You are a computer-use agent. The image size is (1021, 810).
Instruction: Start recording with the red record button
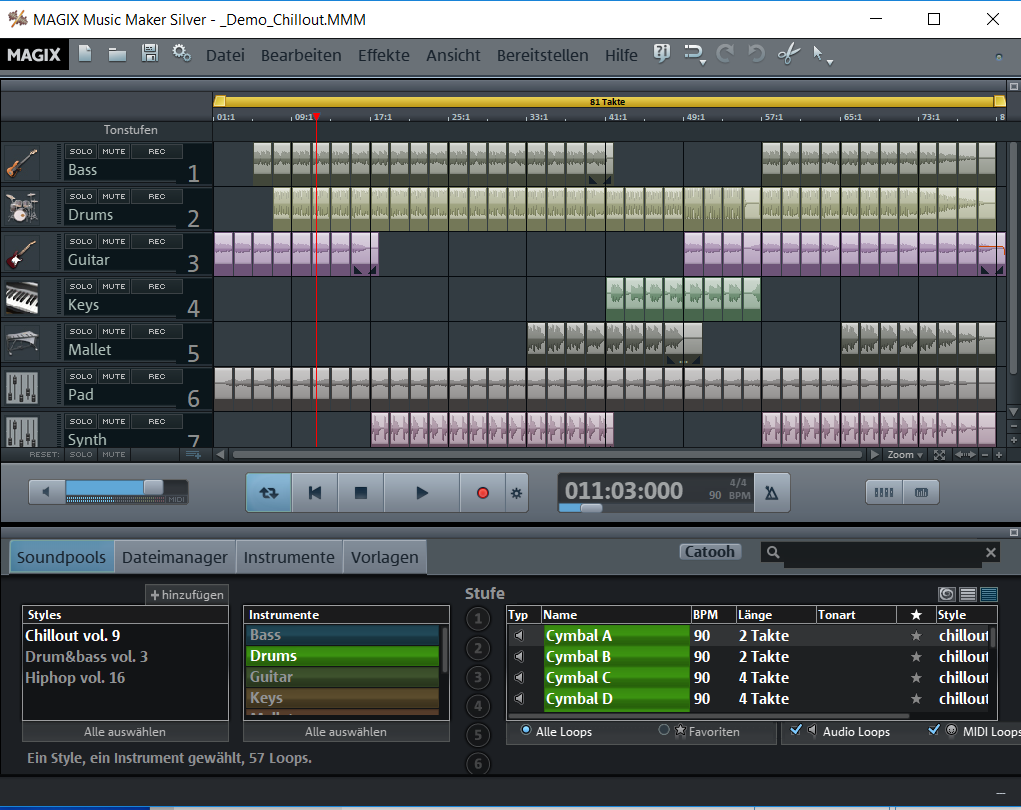pos(483,493)
